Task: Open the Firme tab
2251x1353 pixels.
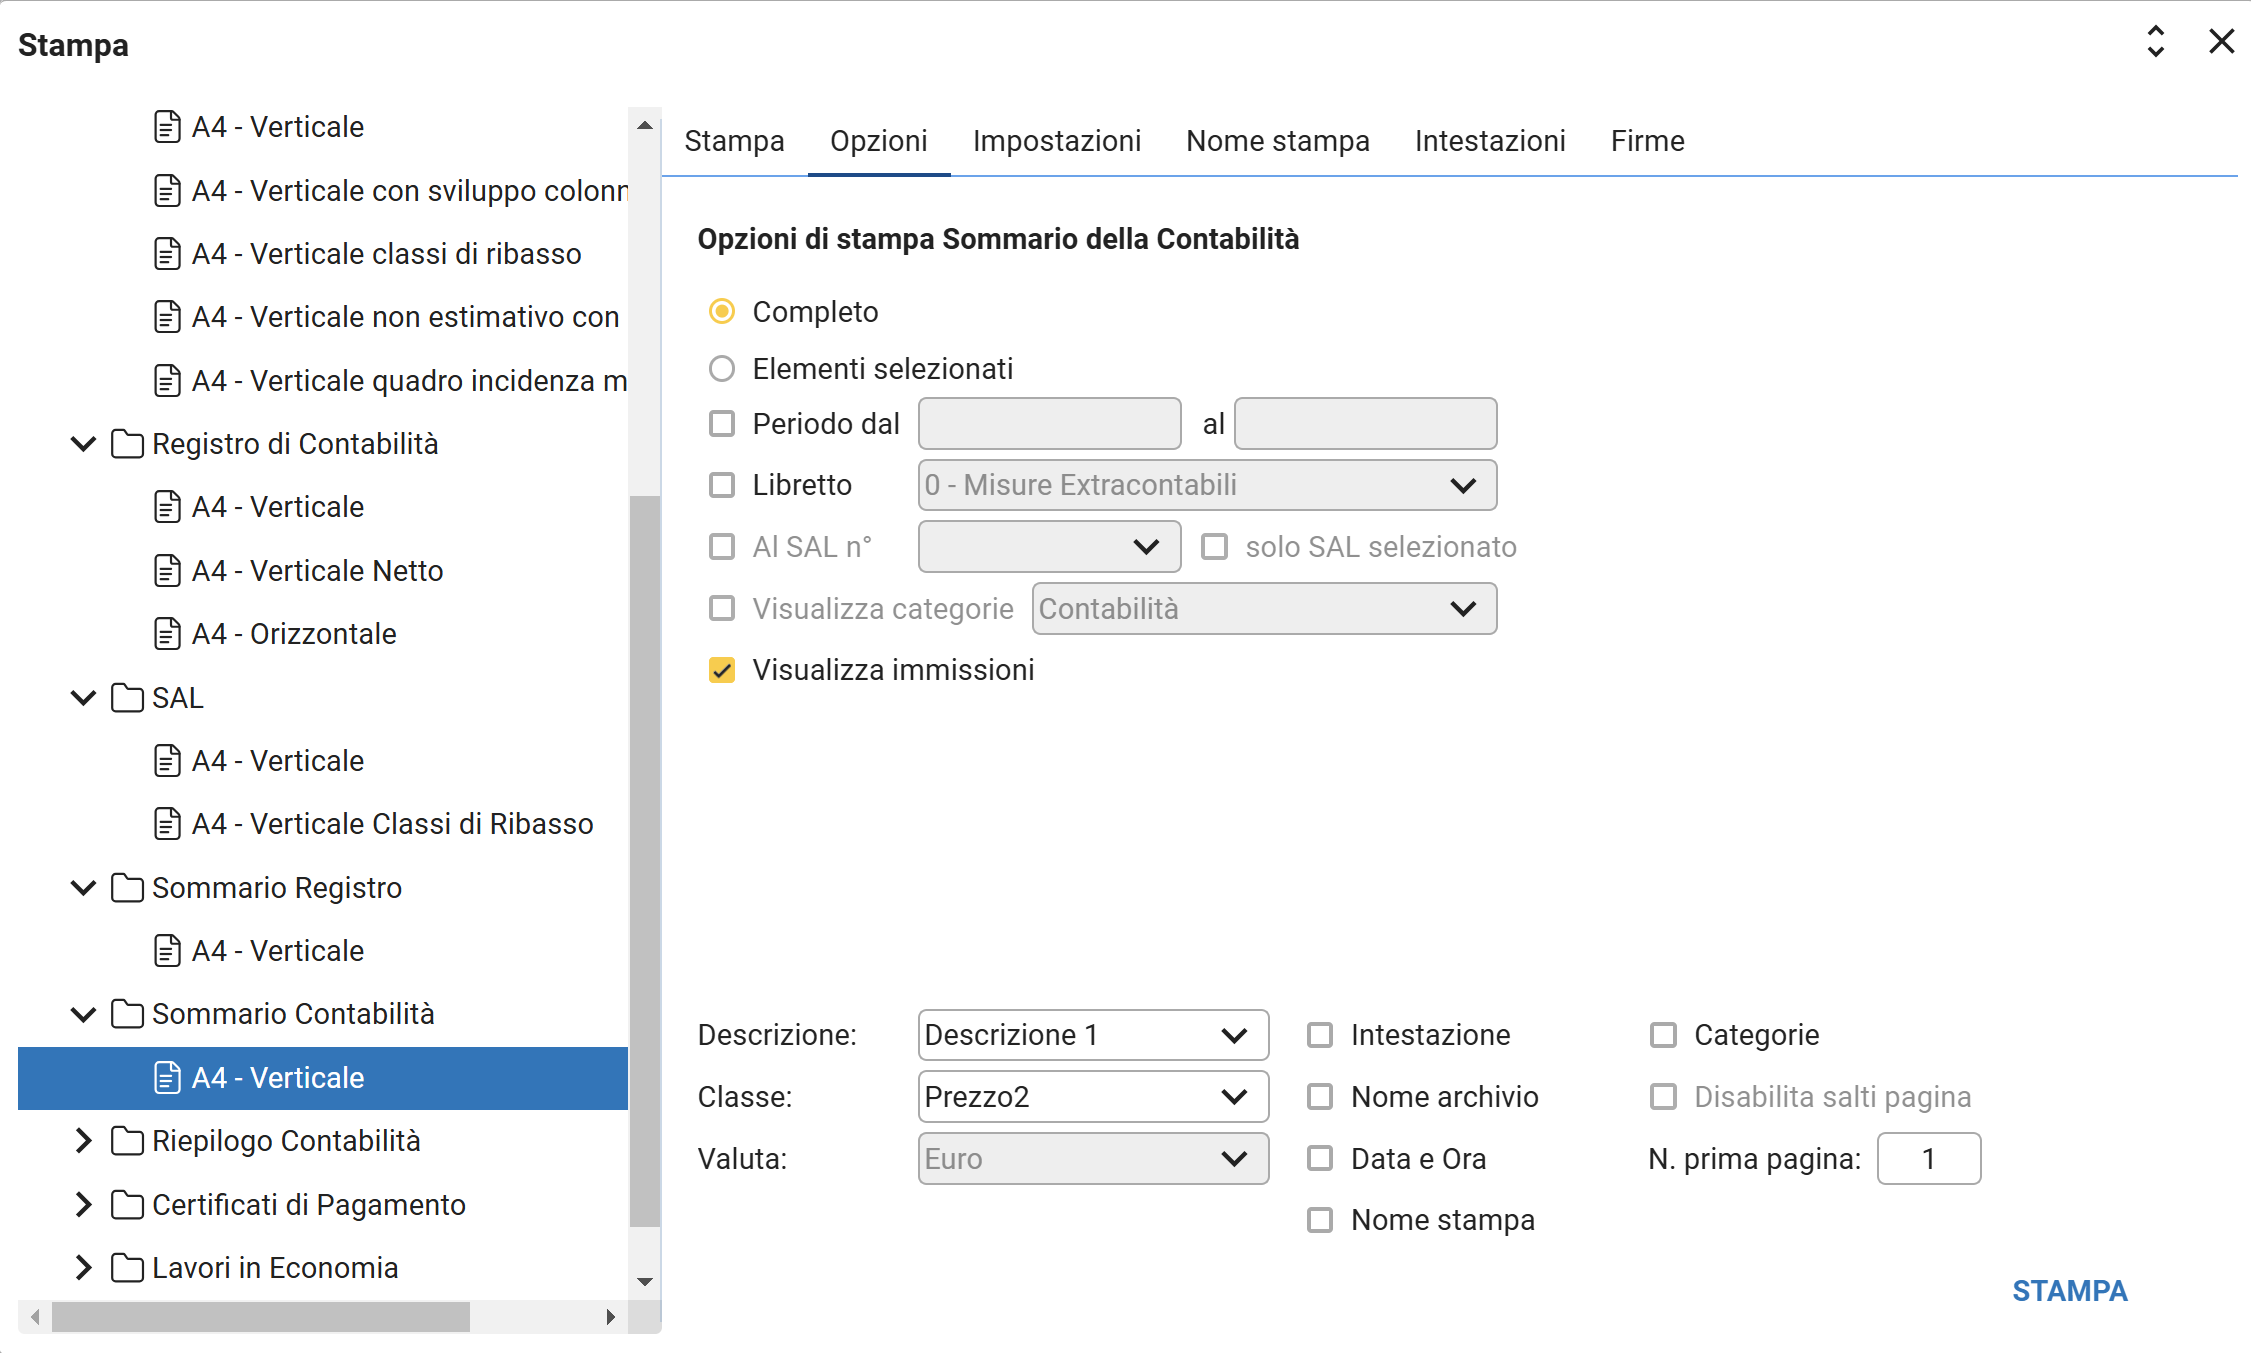Action: pyautogui.click(x=1647, y=141)
